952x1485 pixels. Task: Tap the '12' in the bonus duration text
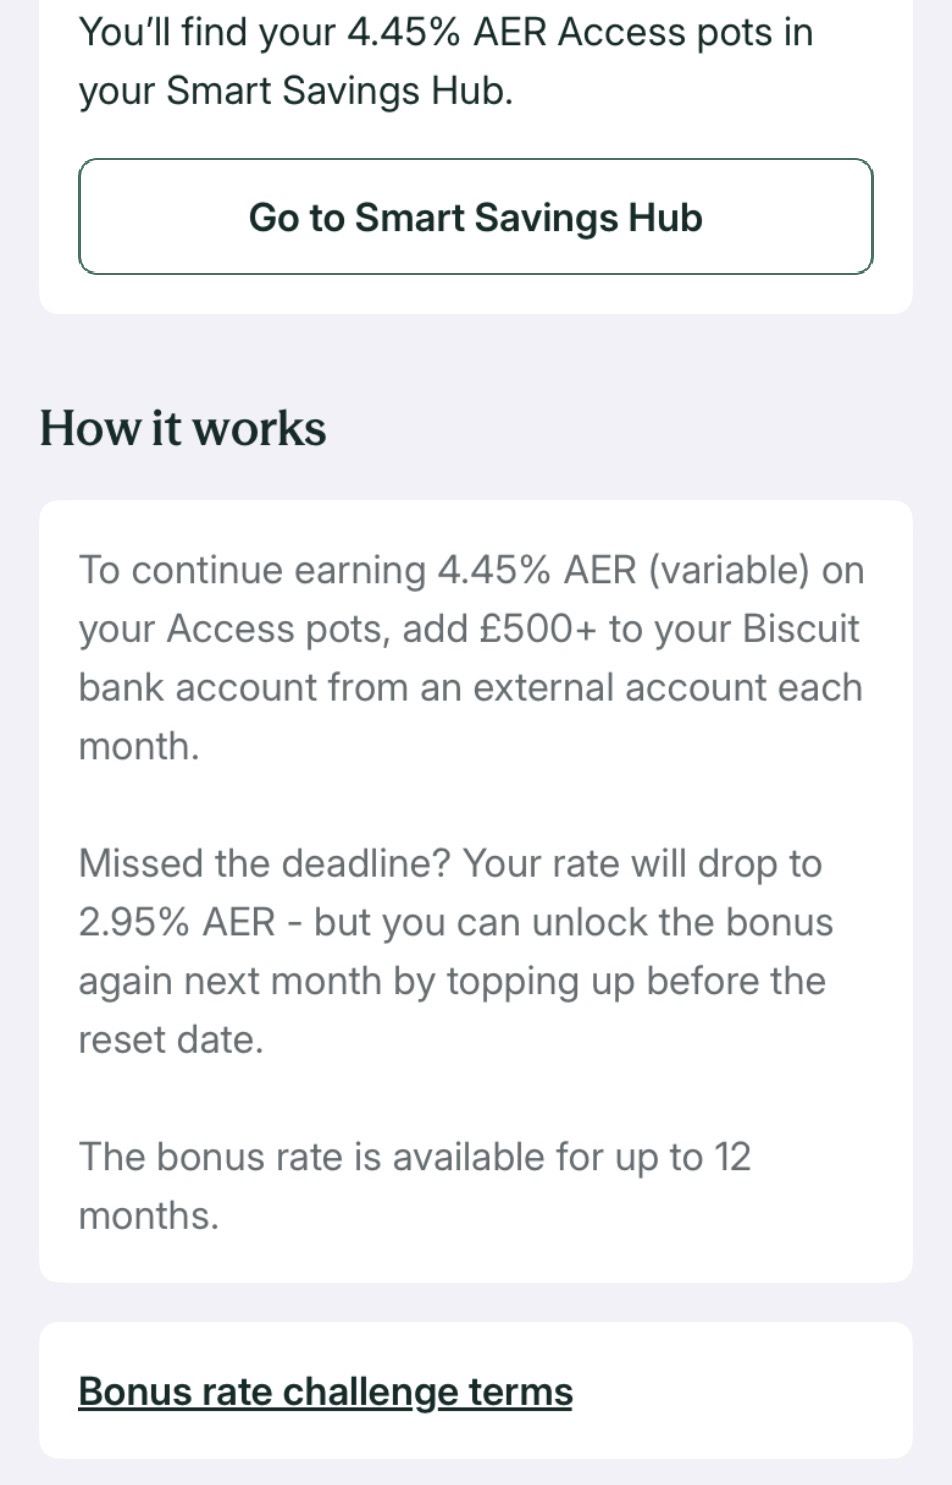732,1157
